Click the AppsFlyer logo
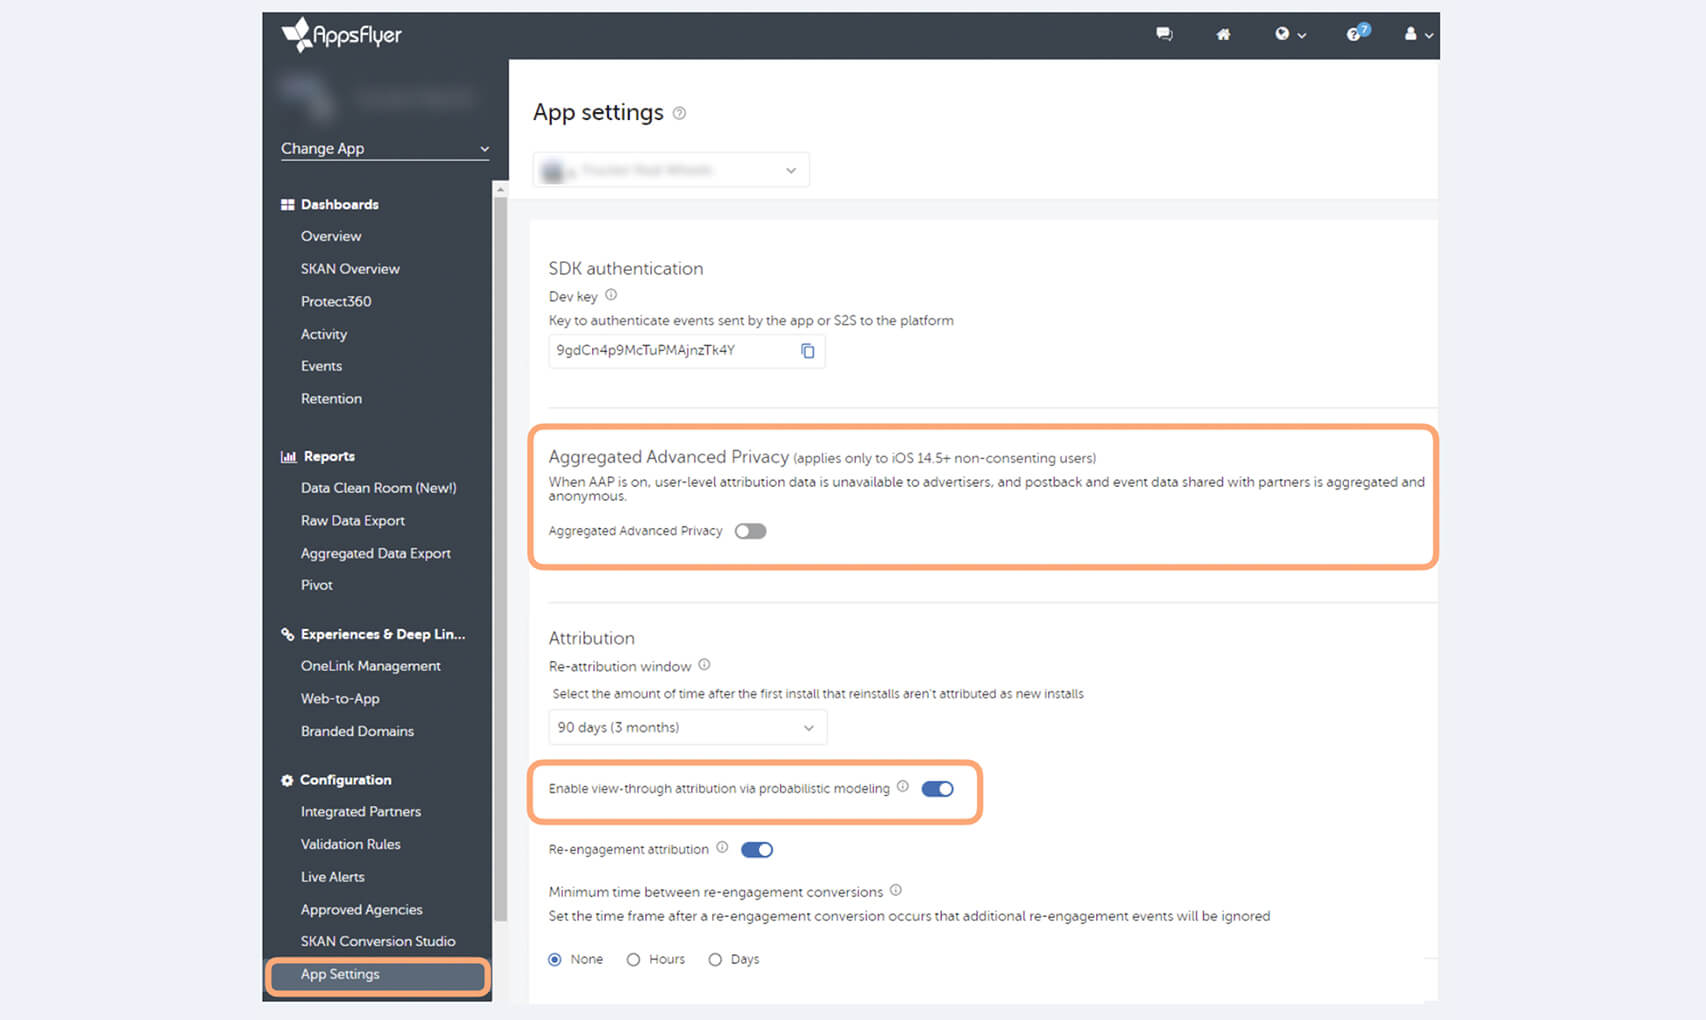The image size is (1706, 1020). click(341, 35)
